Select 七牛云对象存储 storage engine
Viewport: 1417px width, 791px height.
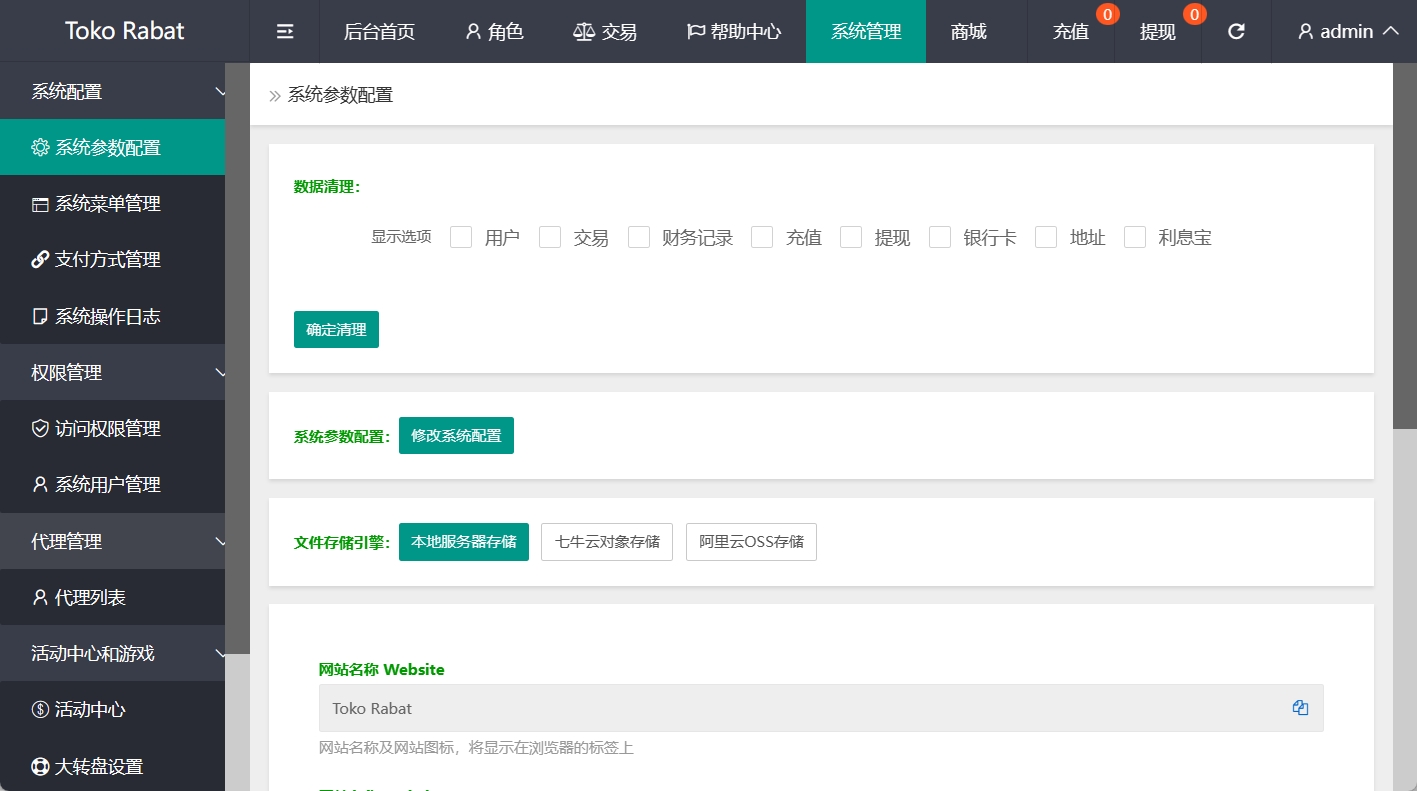(607, 542)
